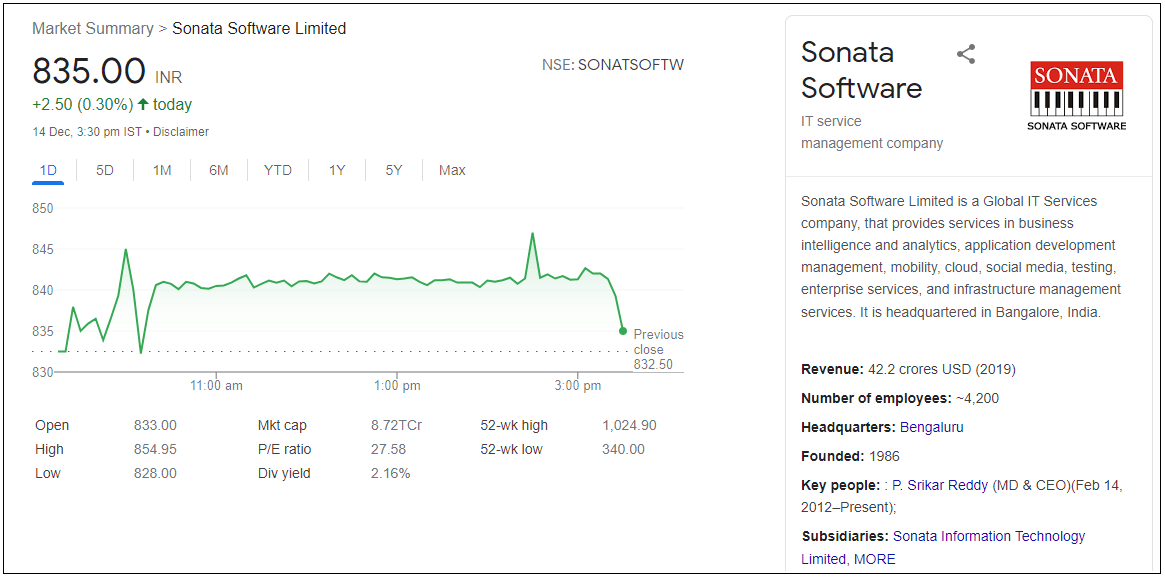1165x579 pixels.
Task: Click the Sonata Software Limited breadcrumb text
Action: pyautogui.click(x=259, y=29)
